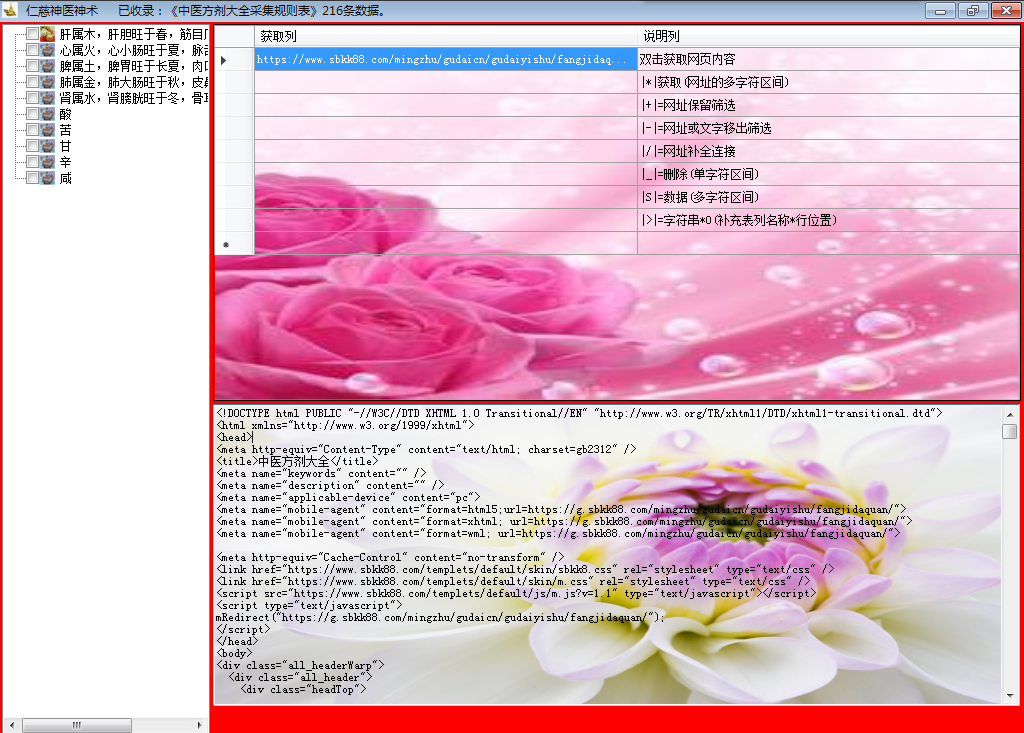The height and width of the screenshot is (733, 1024).
Task: Tick the 酸 checkbox
Action: 32,114
